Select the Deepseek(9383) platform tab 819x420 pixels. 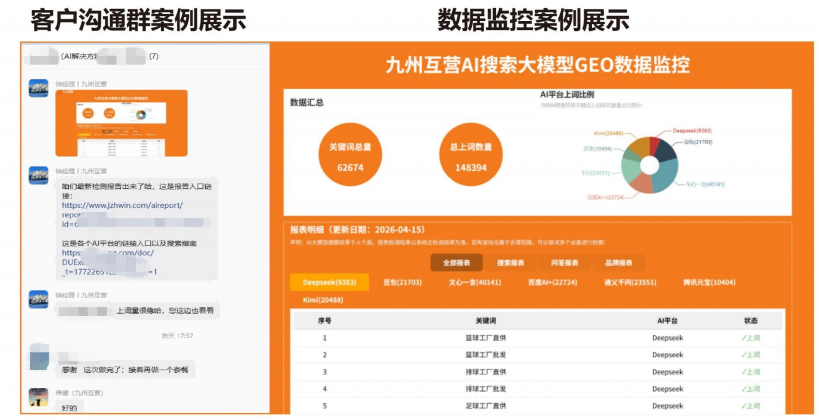[330, 282]
